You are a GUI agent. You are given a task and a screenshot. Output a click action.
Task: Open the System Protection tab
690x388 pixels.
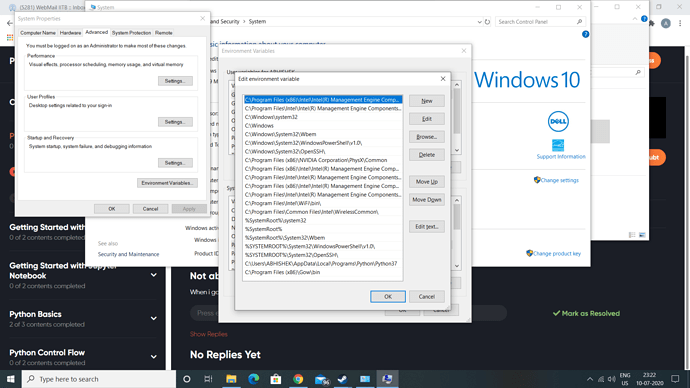tap(131, 33)
